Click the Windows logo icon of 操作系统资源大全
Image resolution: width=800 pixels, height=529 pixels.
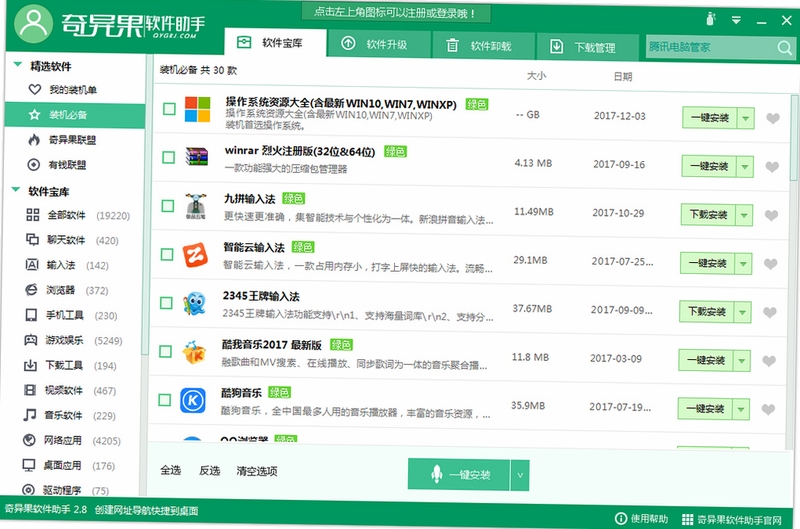(x=197, y=109)
